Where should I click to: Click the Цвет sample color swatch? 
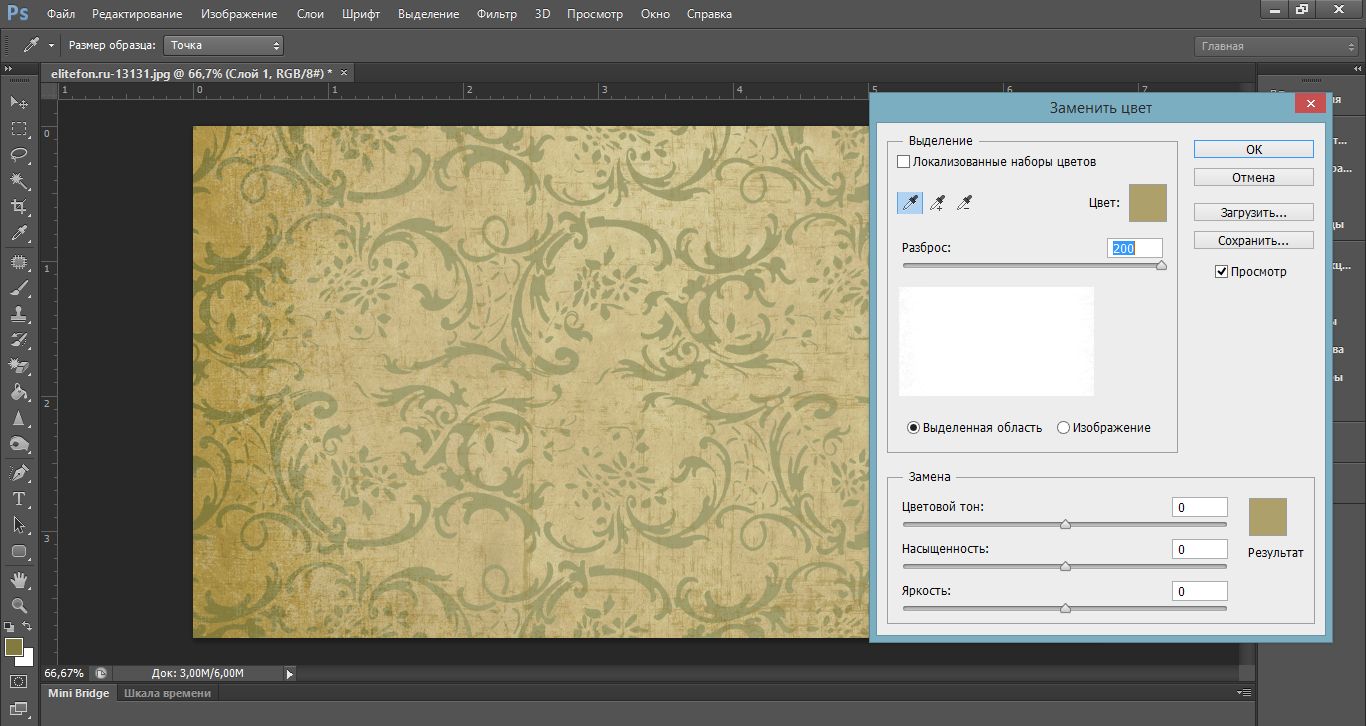[1148, 203]
